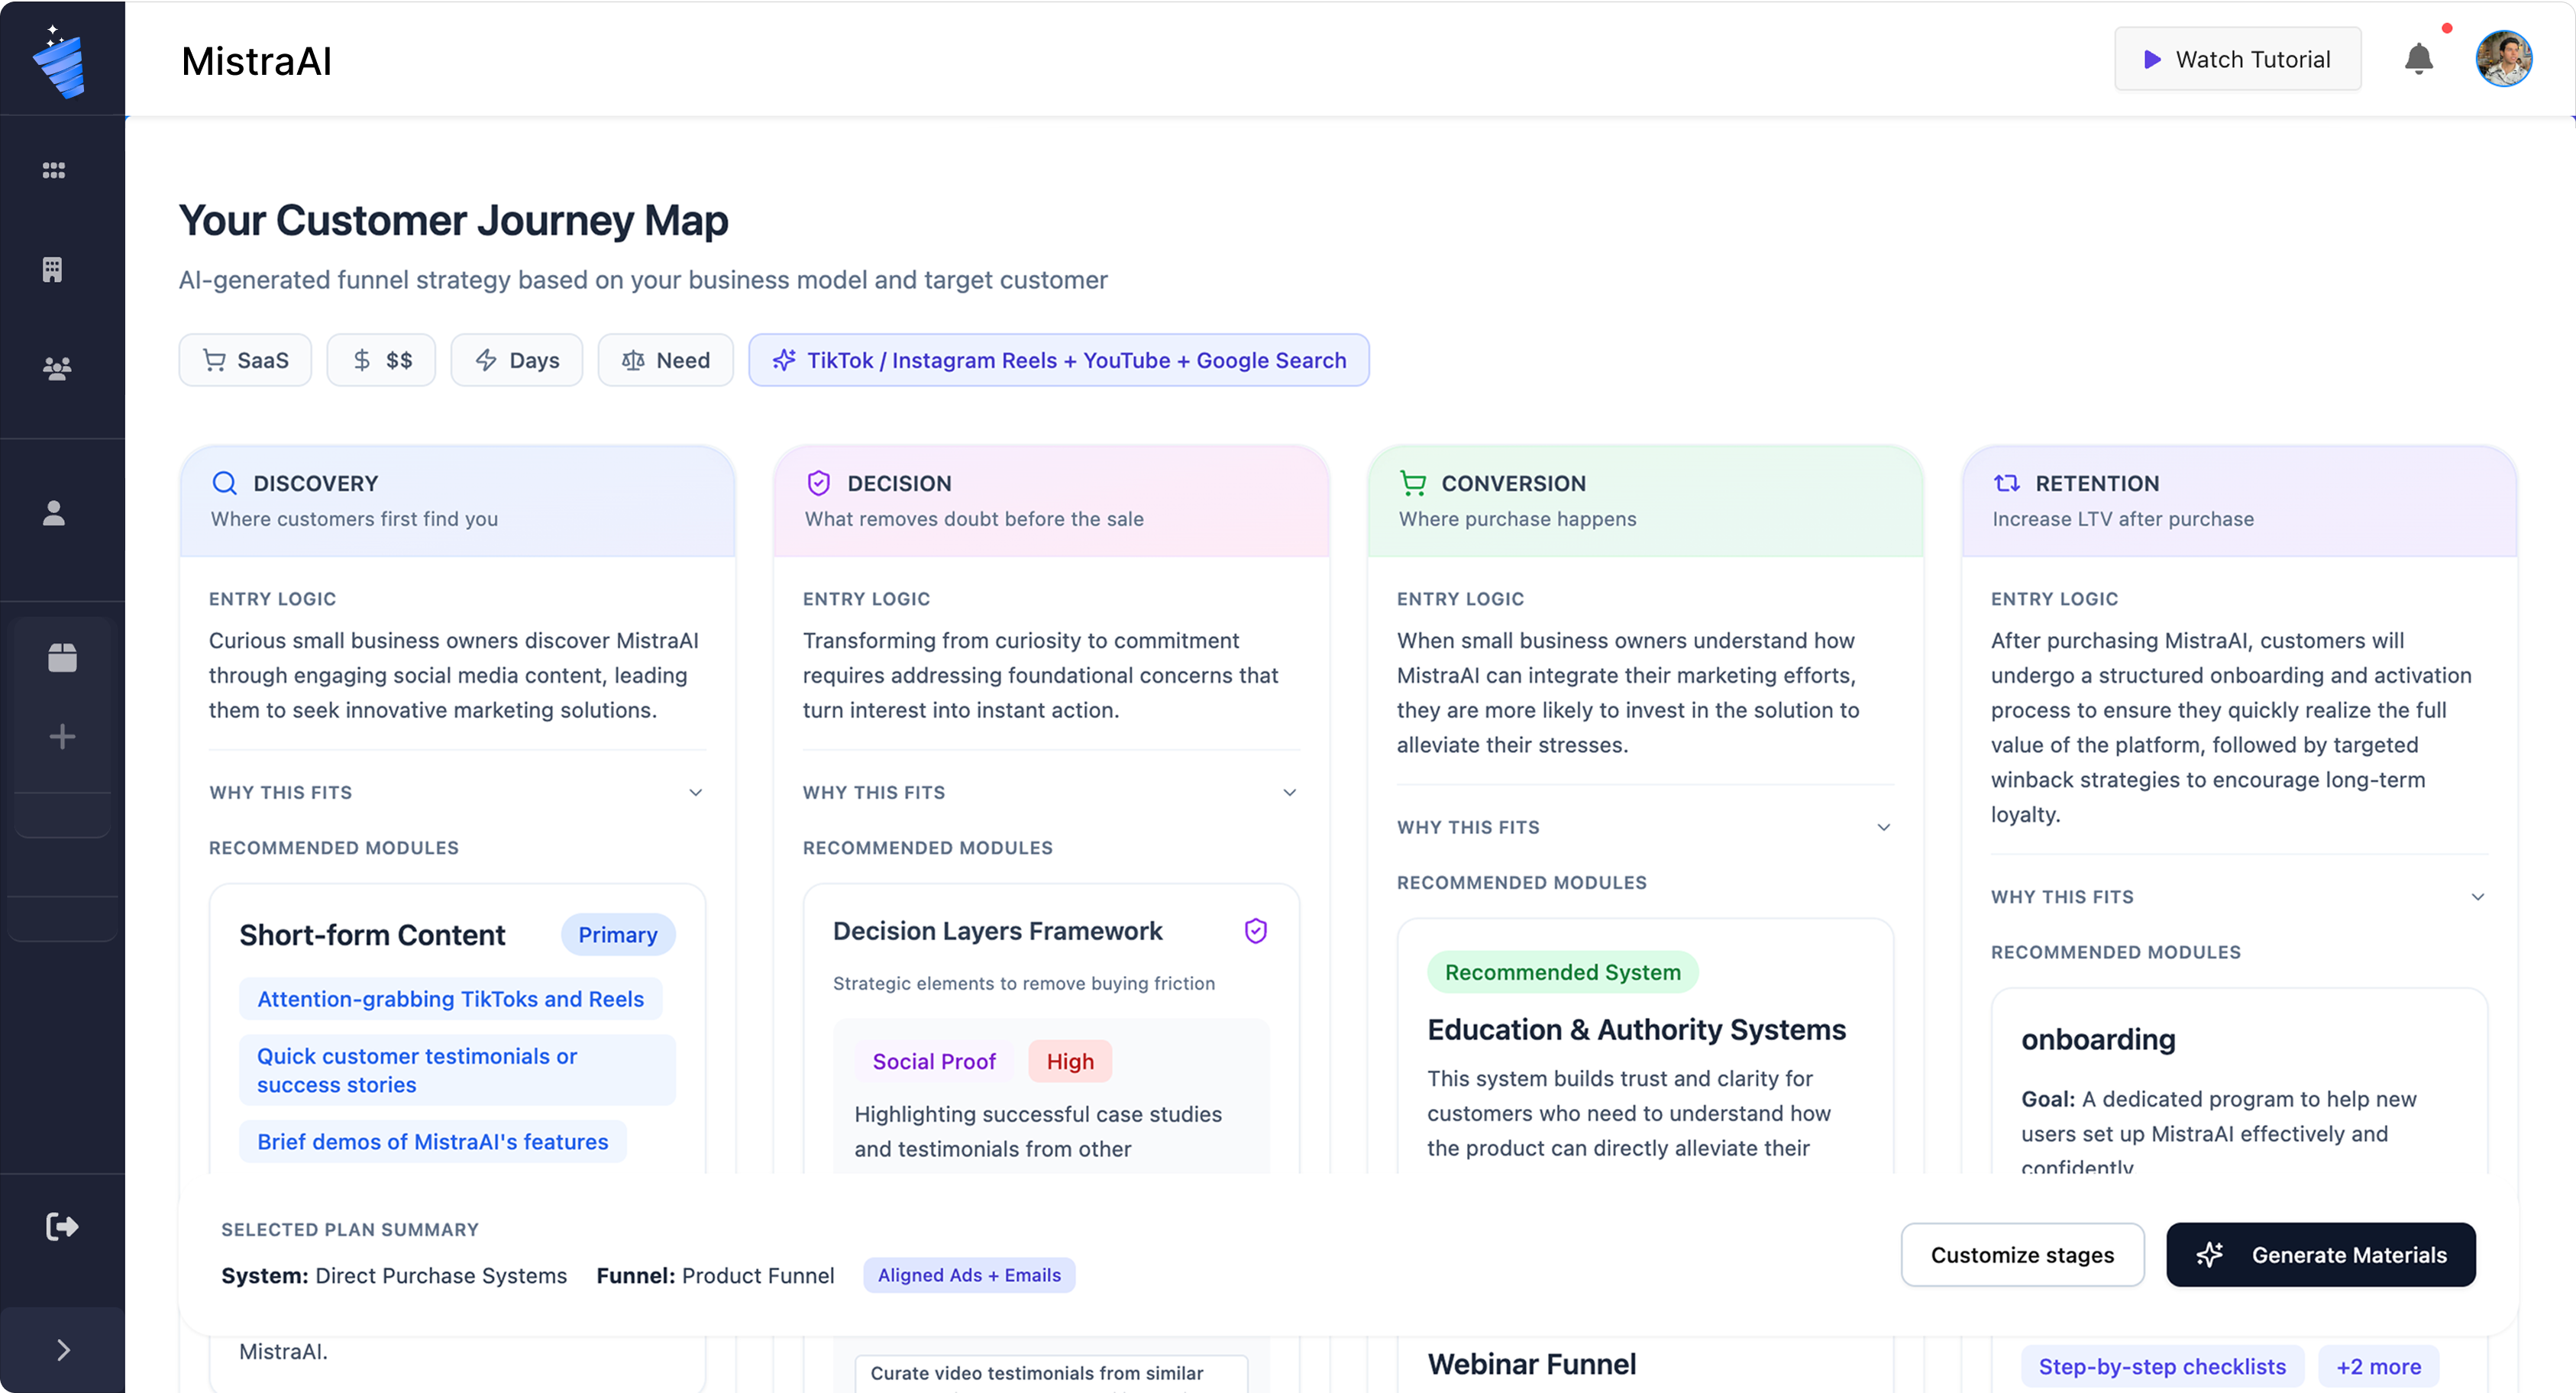Click the Watch Tutorial button
The image size is (2576, 1393).
2237,60
